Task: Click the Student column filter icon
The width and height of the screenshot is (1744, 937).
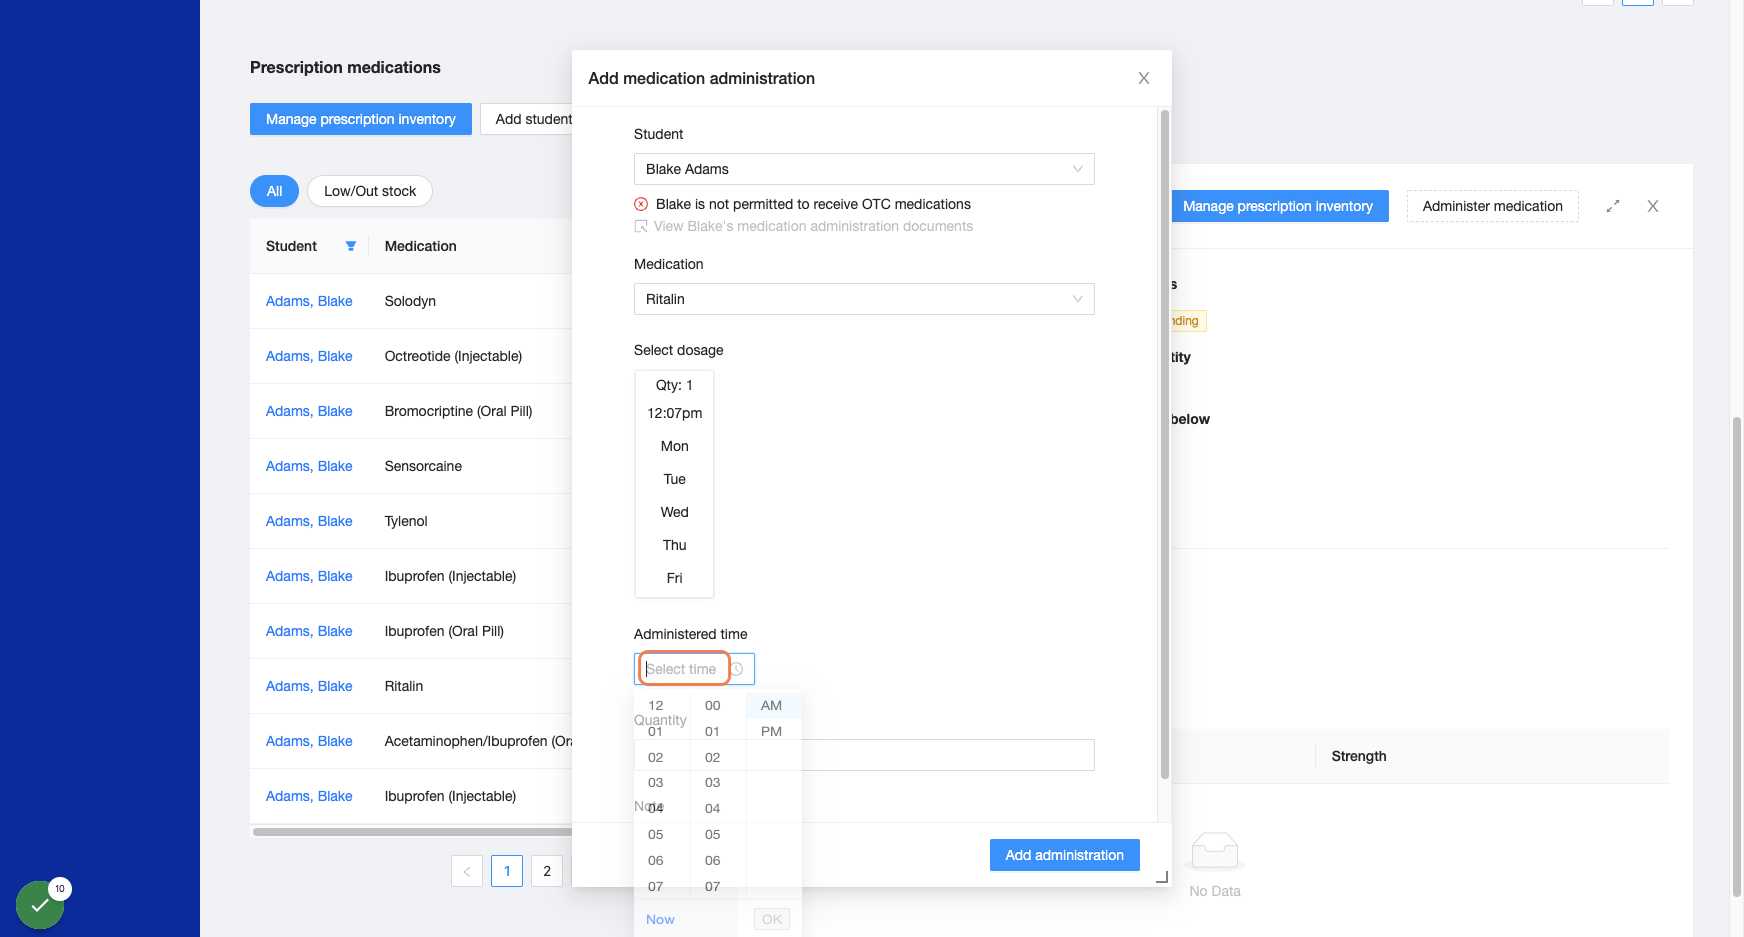Action: pyautogui.click(x=351, y=246)
